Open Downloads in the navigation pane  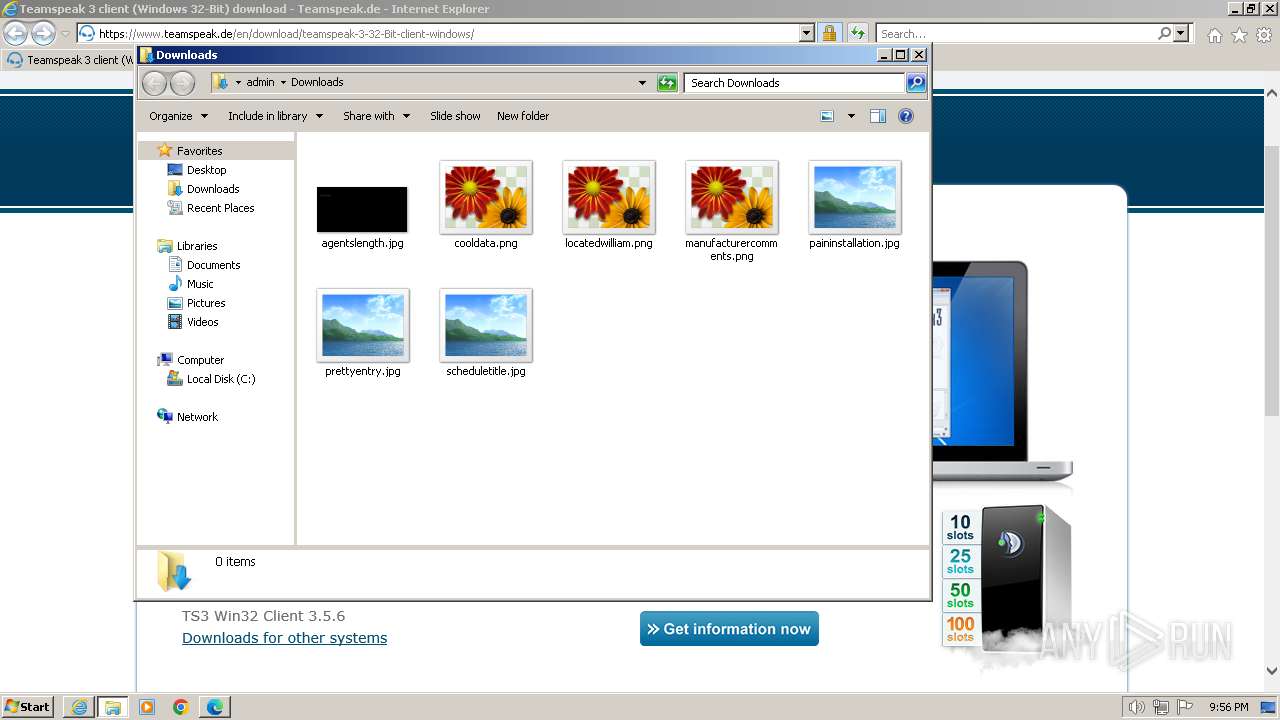[213, 189]
